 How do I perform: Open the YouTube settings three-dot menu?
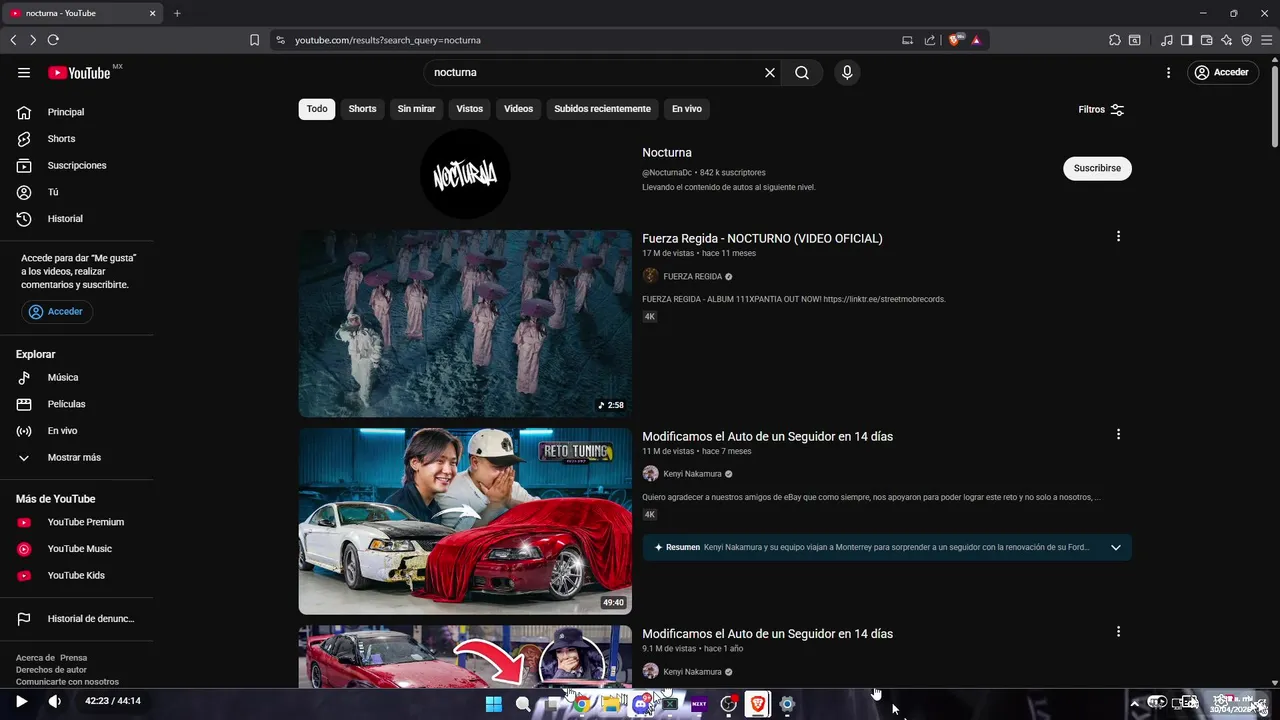pos(1168,73)
